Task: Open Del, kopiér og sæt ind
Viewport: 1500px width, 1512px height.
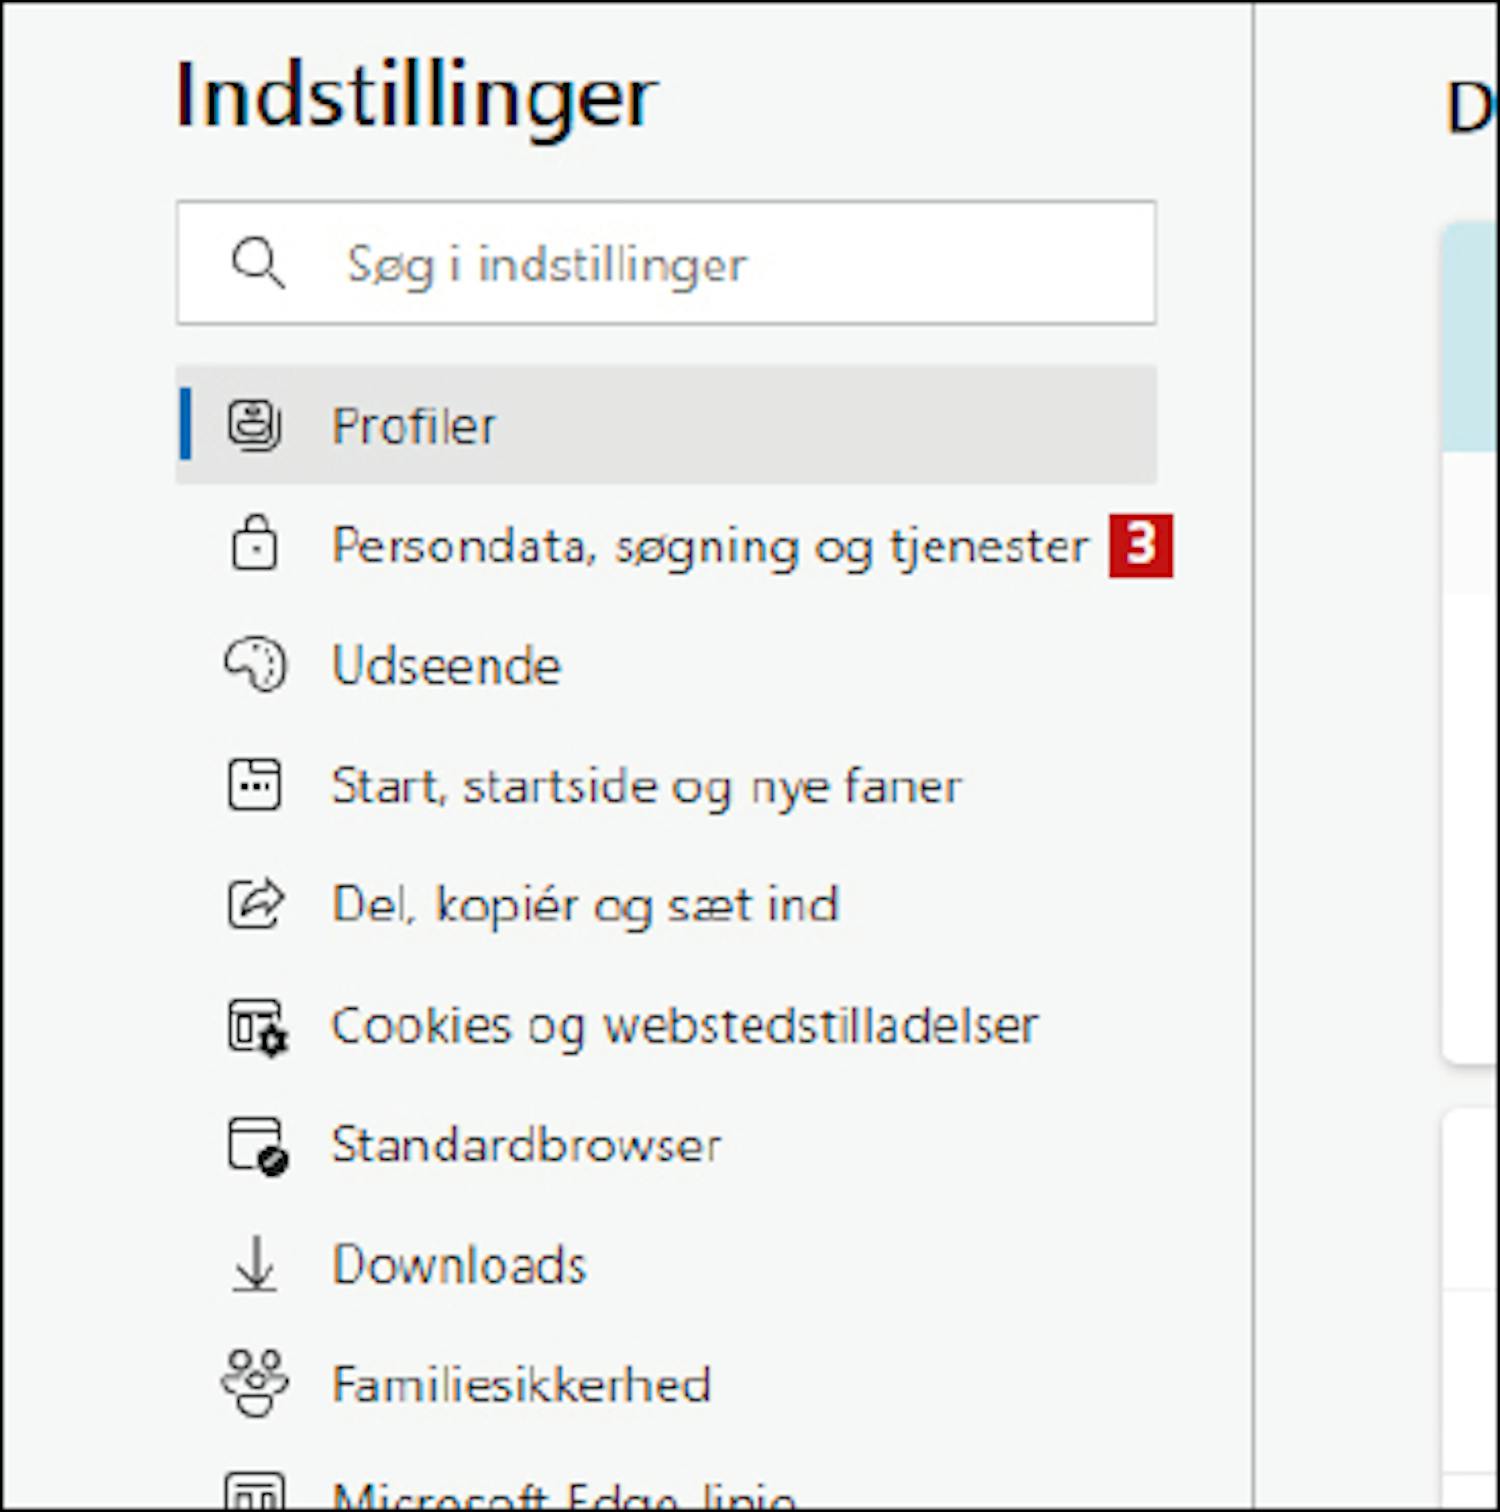Action: 585,905
